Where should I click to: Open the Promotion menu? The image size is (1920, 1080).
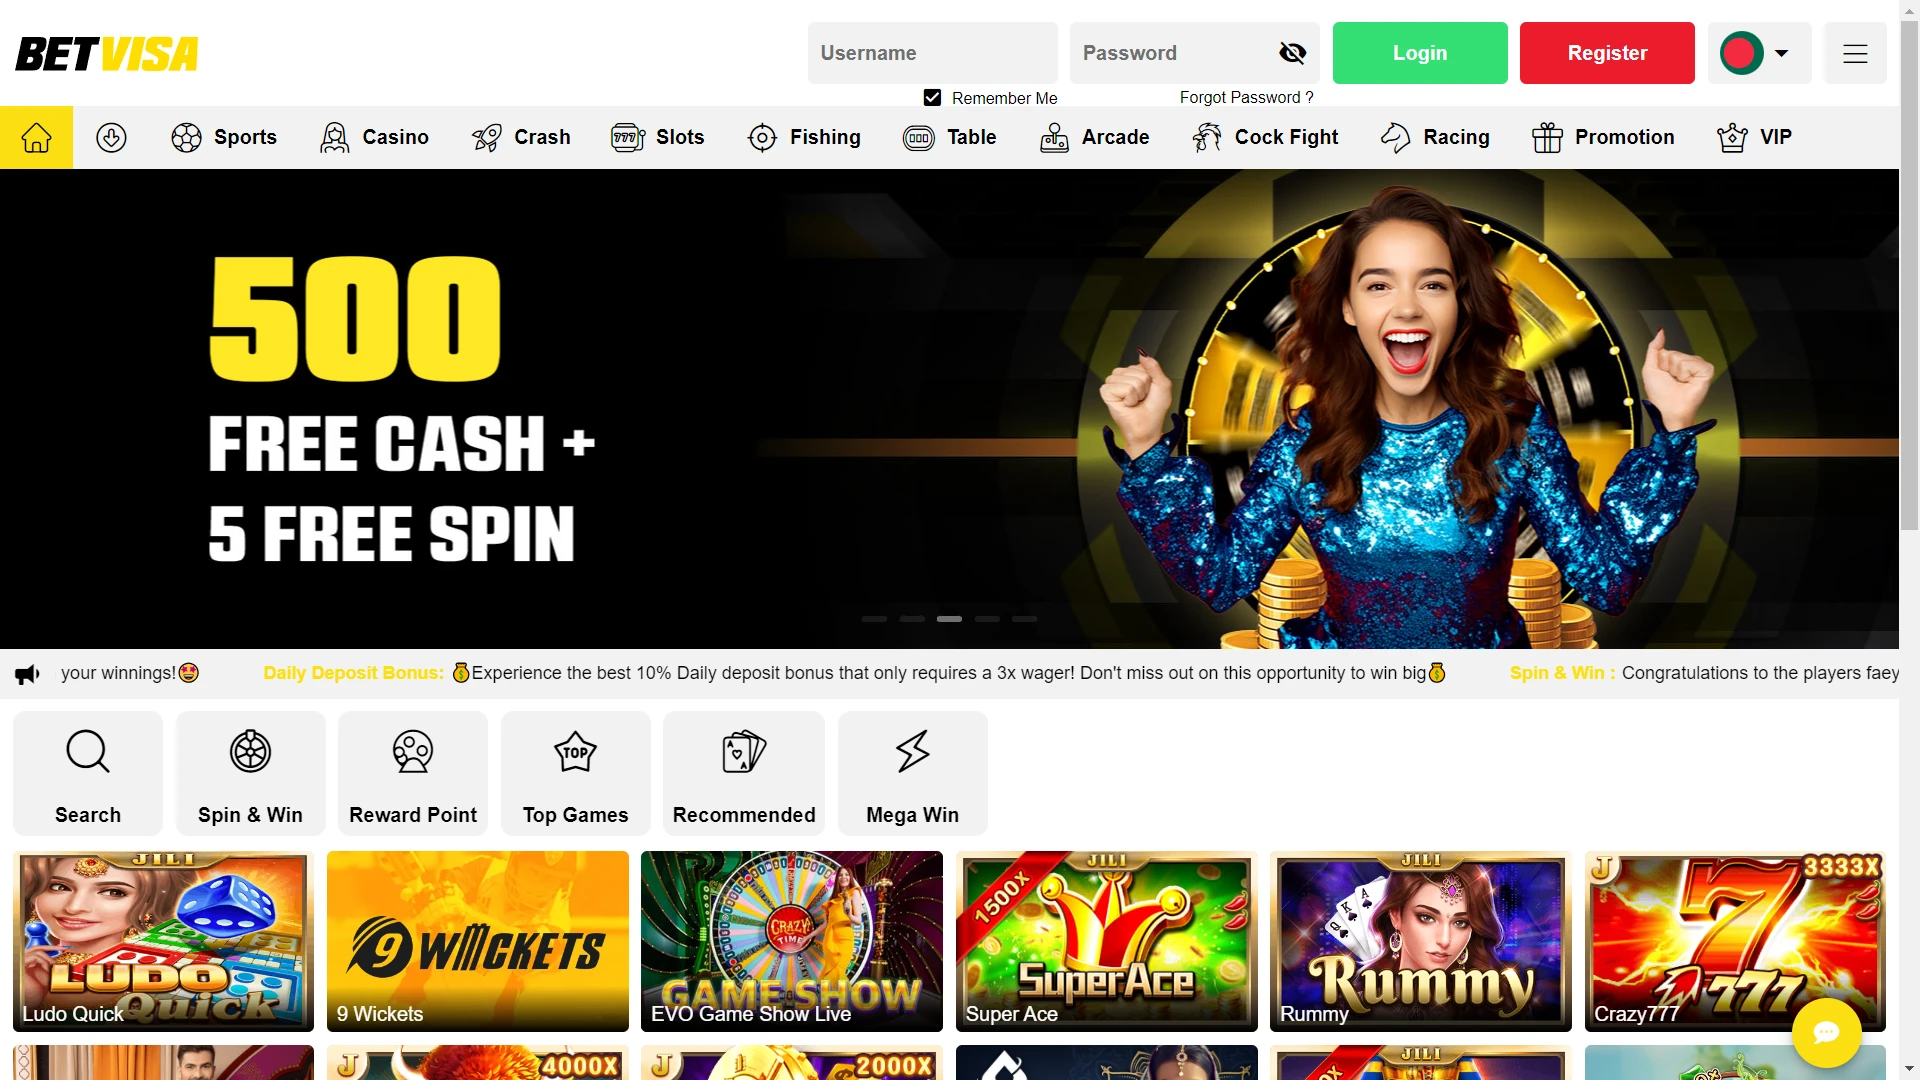1603,137
